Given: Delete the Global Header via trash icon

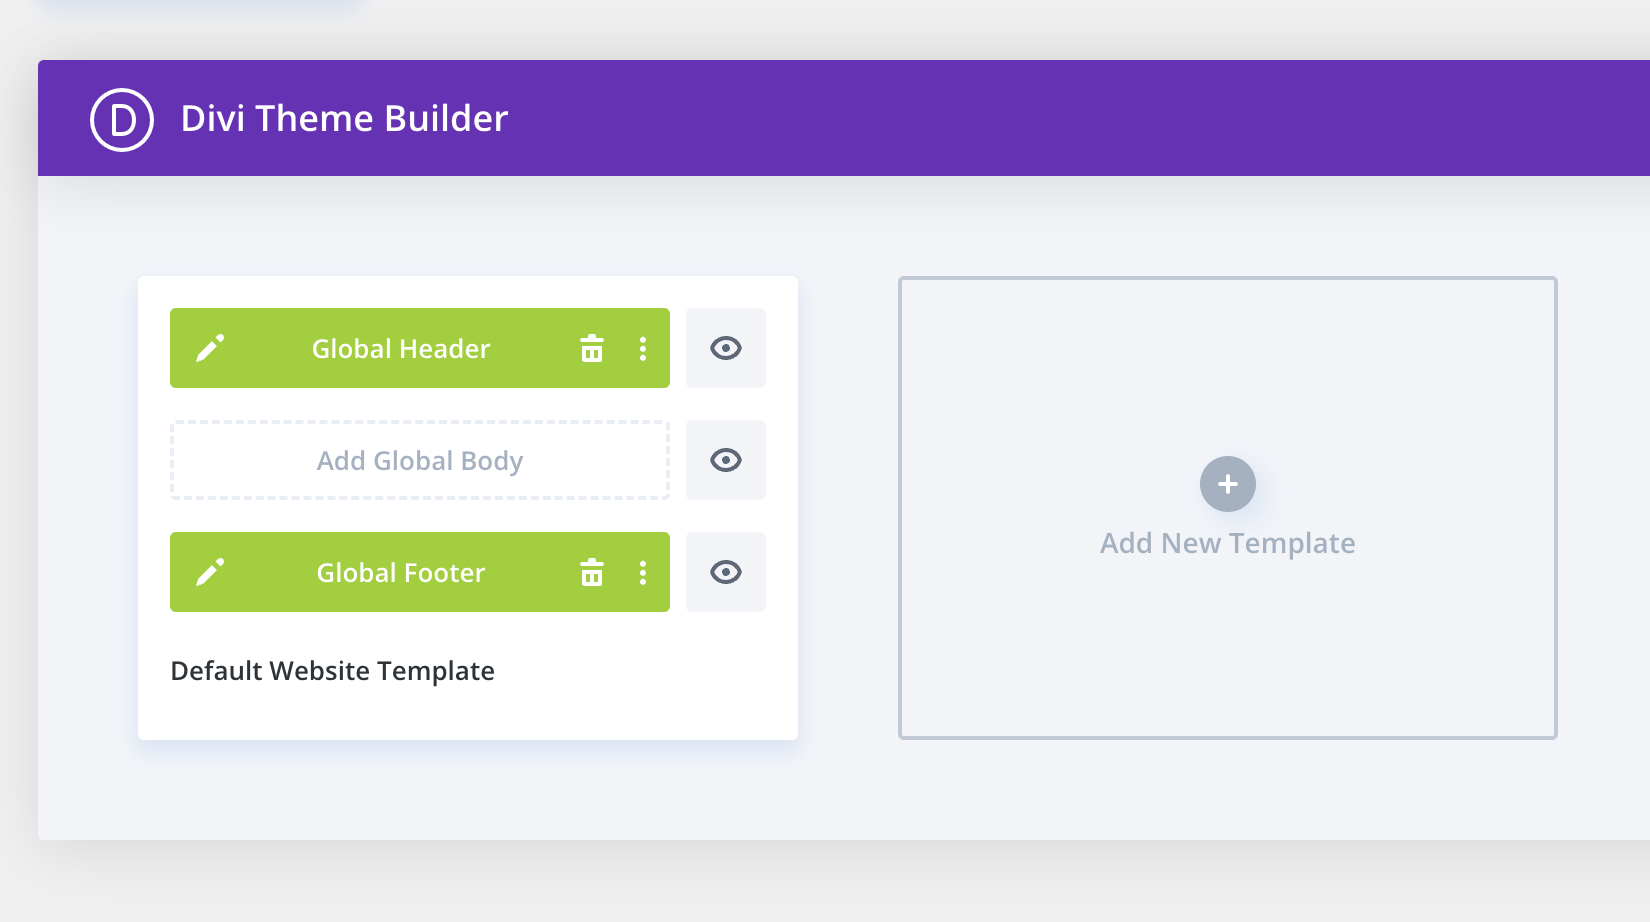Looking at the screenshot, I should coord(592,349).
